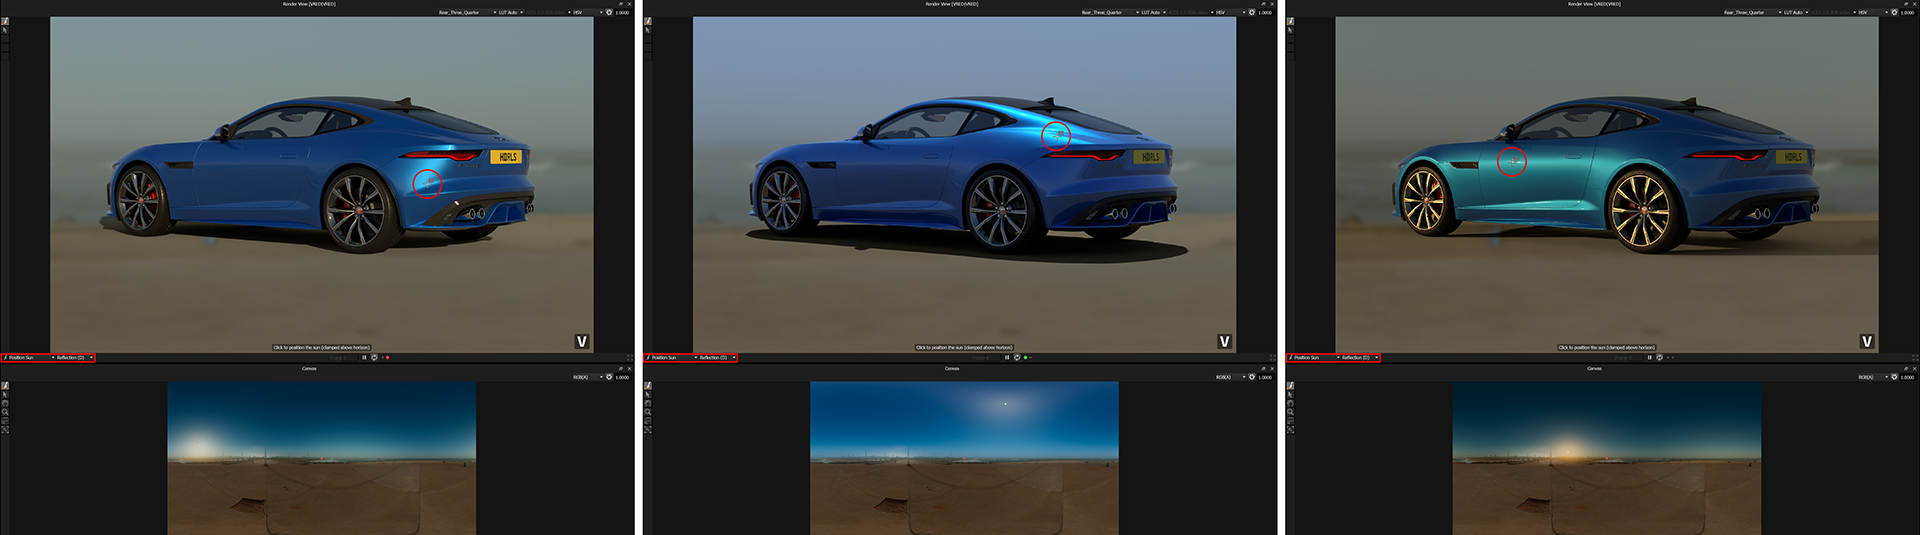Open the gear settings in the middle Canvas header
This screenshot has height=535, width=1920.
[x=1252, y=377]
